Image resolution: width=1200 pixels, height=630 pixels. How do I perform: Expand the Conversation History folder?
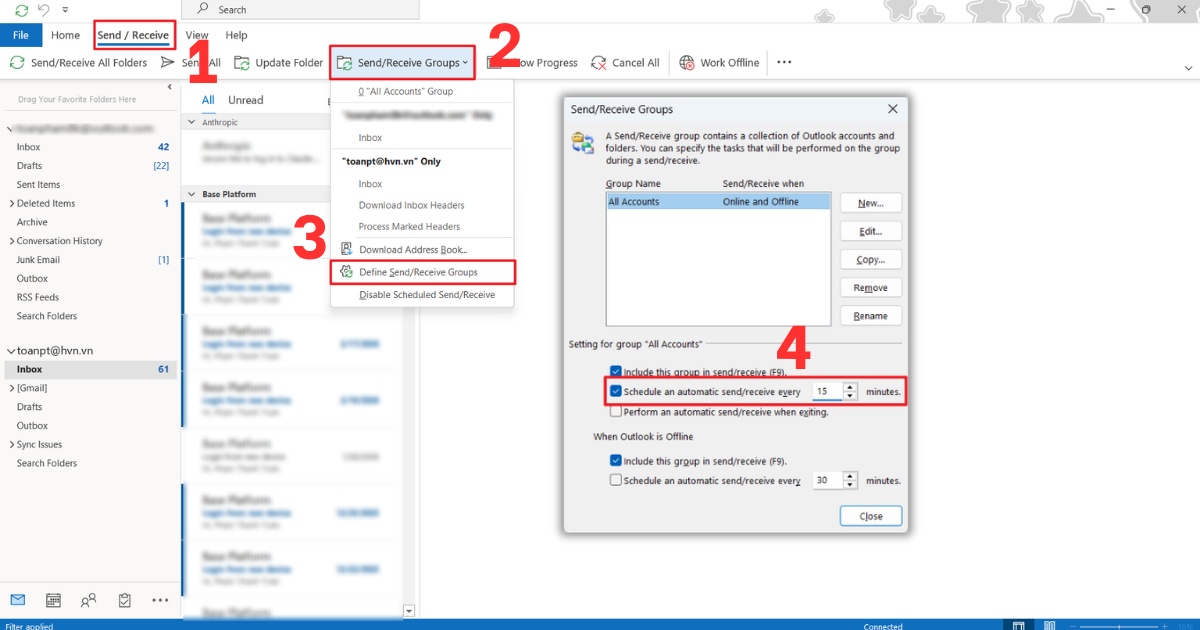(11, 241)
